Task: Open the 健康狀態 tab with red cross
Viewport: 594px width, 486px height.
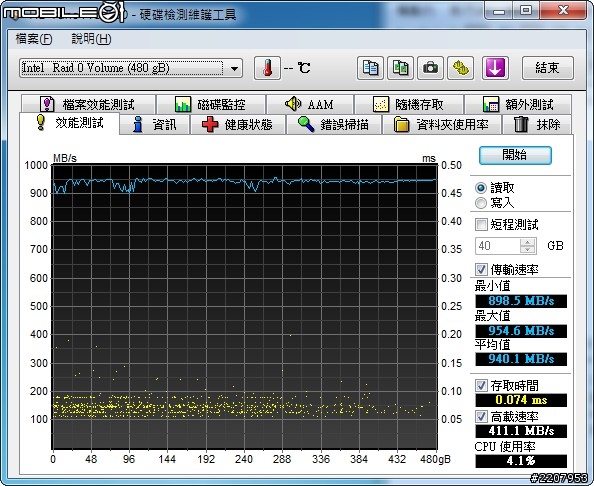Action: tap(238, 125)
